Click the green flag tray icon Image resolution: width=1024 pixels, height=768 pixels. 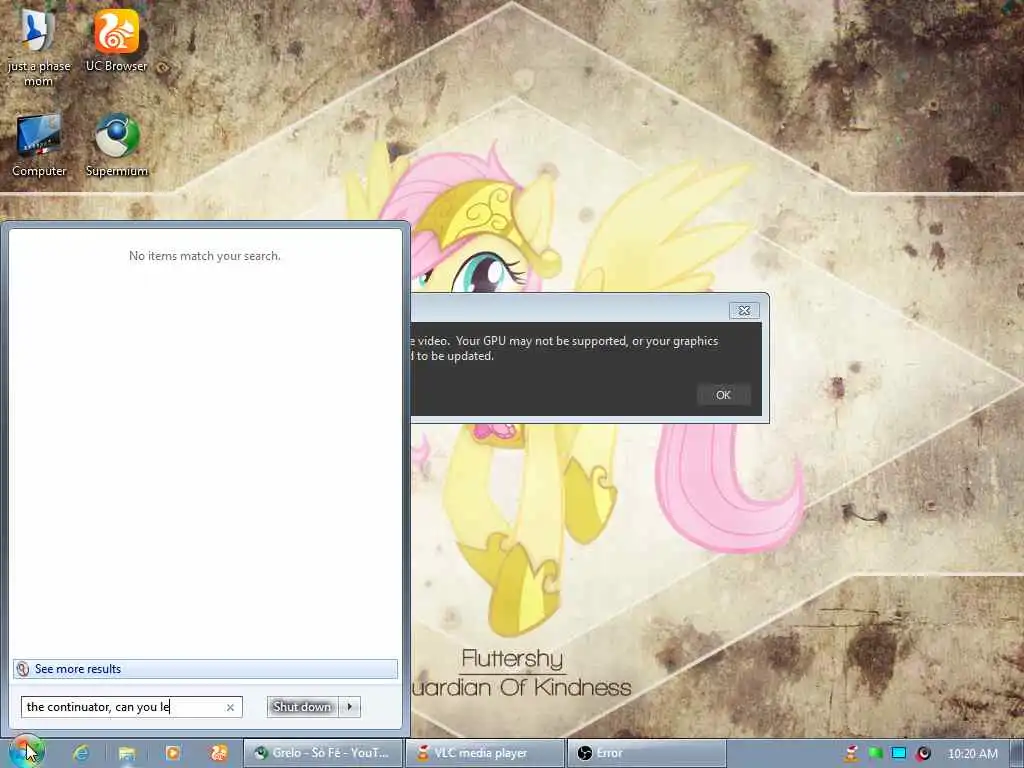[x=875, y=753]
